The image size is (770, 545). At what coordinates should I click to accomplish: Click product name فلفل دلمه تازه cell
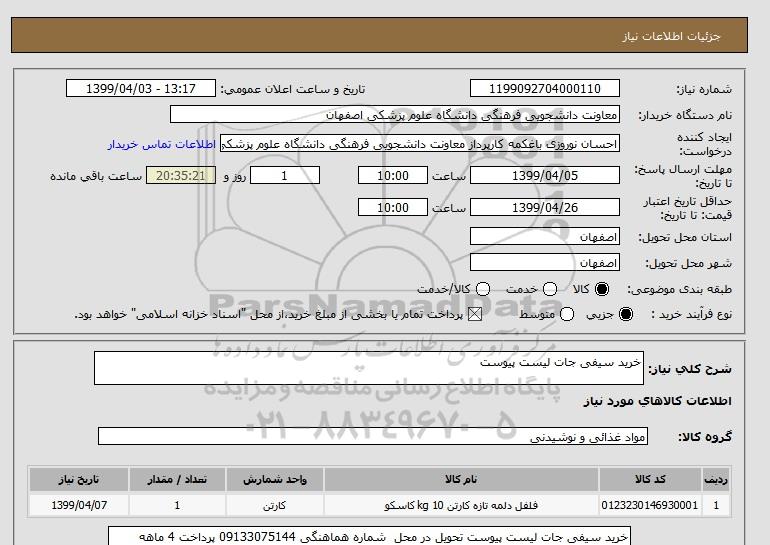click(461, 505)
